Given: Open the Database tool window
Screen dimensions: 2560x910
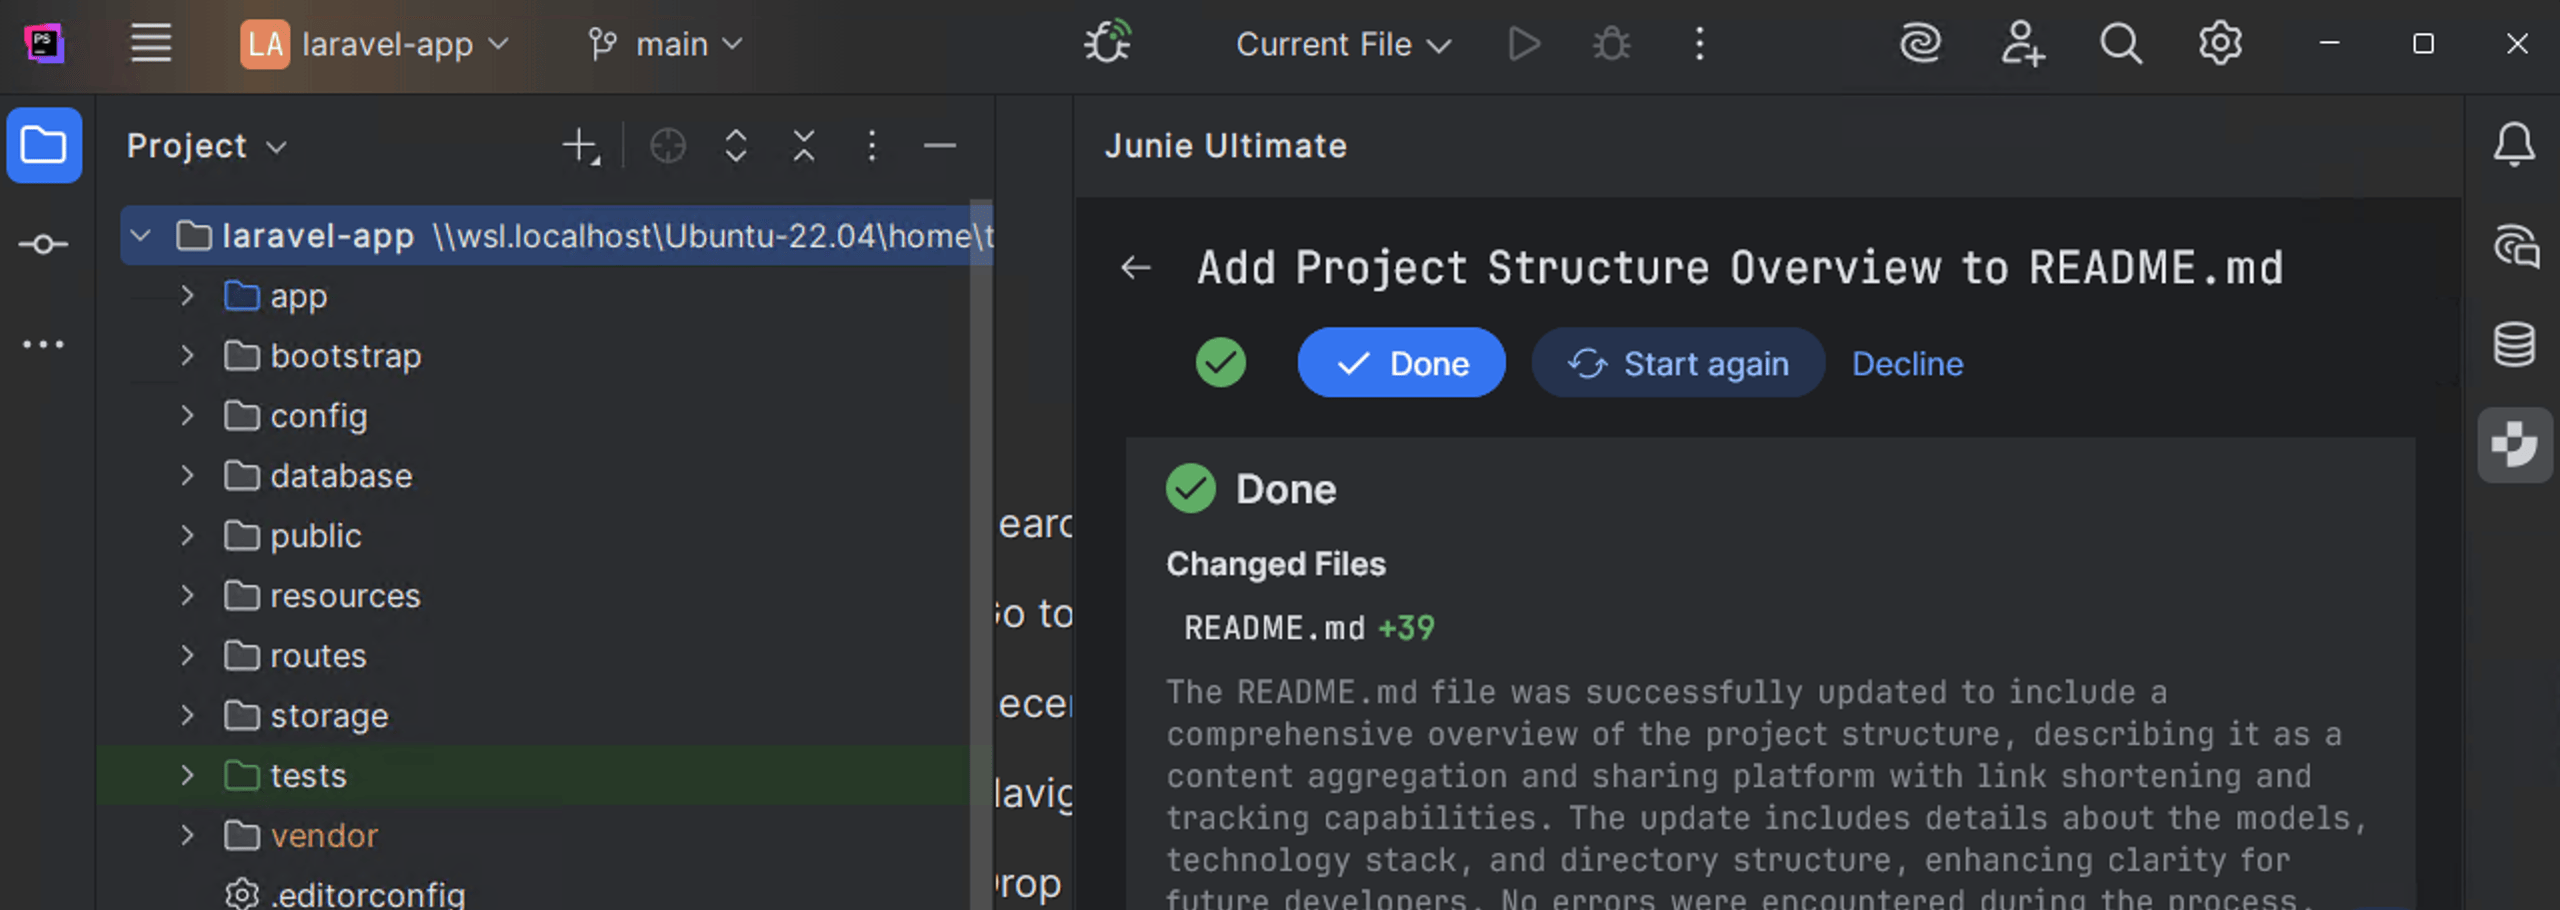Looking at the screenshot, I should [x=2513, y=345].
